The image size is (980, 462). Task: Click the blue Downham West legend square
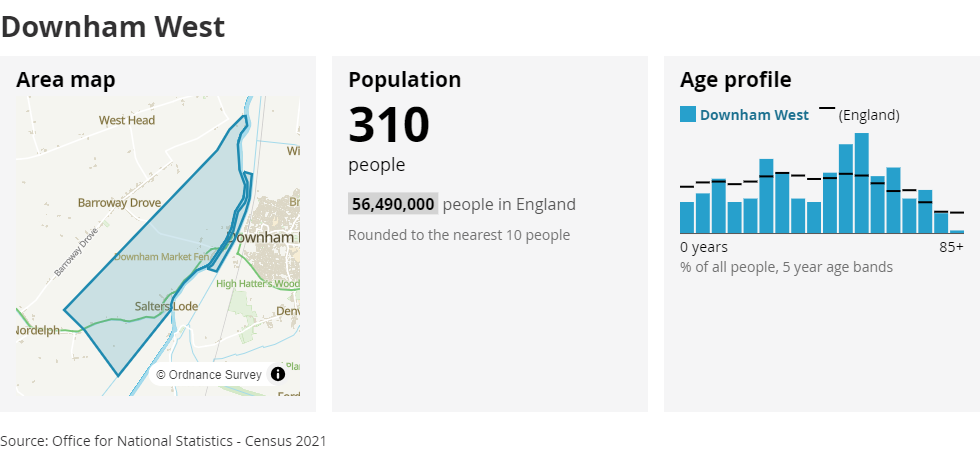point(688,114)
